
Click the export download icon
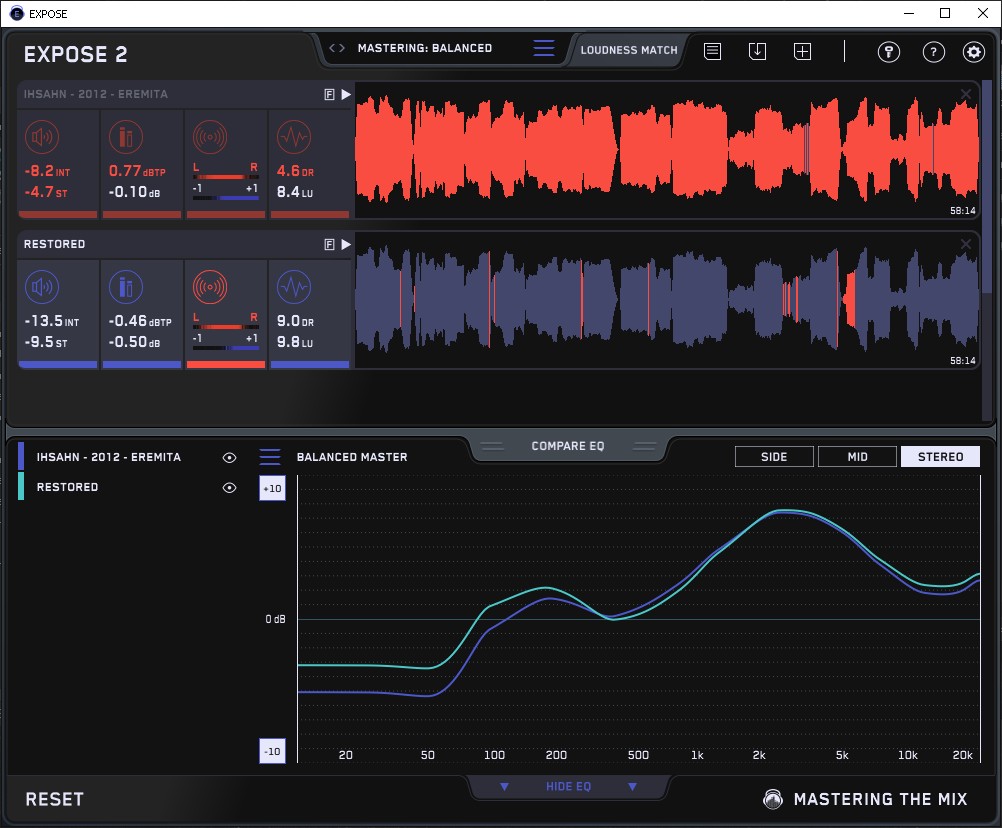click(x=757, y=51)
